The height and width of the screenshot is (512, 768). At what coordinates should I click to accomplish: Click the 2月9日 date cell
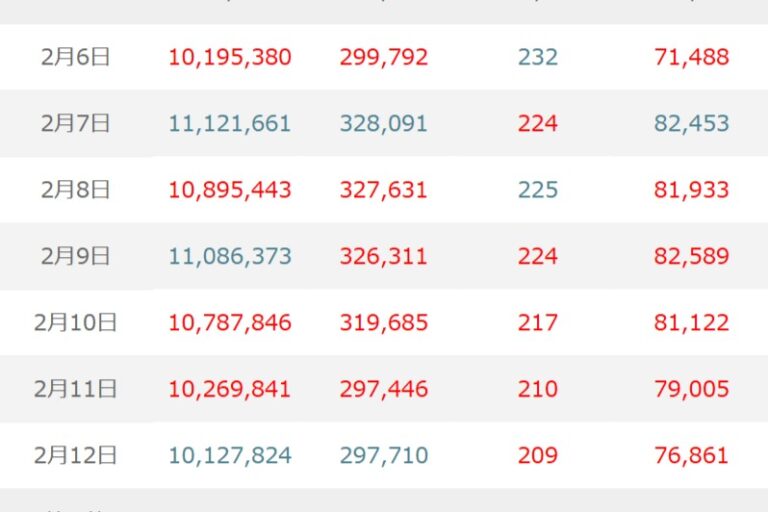click(x=76, y=256)
